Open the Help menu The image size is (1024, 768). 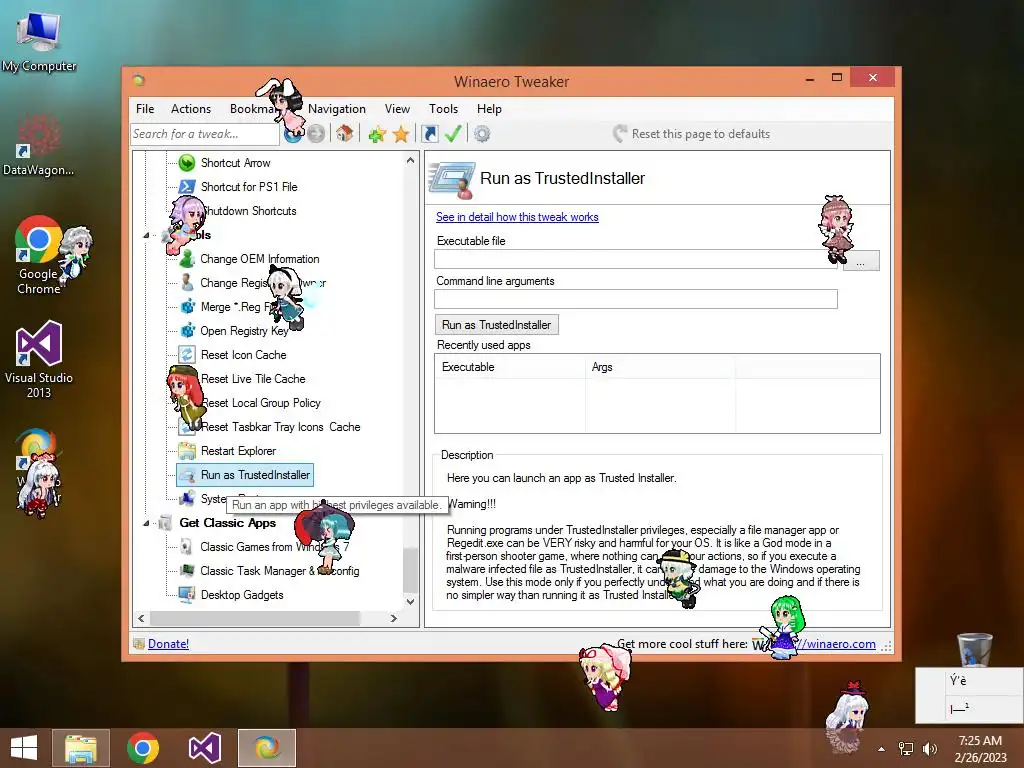pyautogui.click(x=489, y=109)
